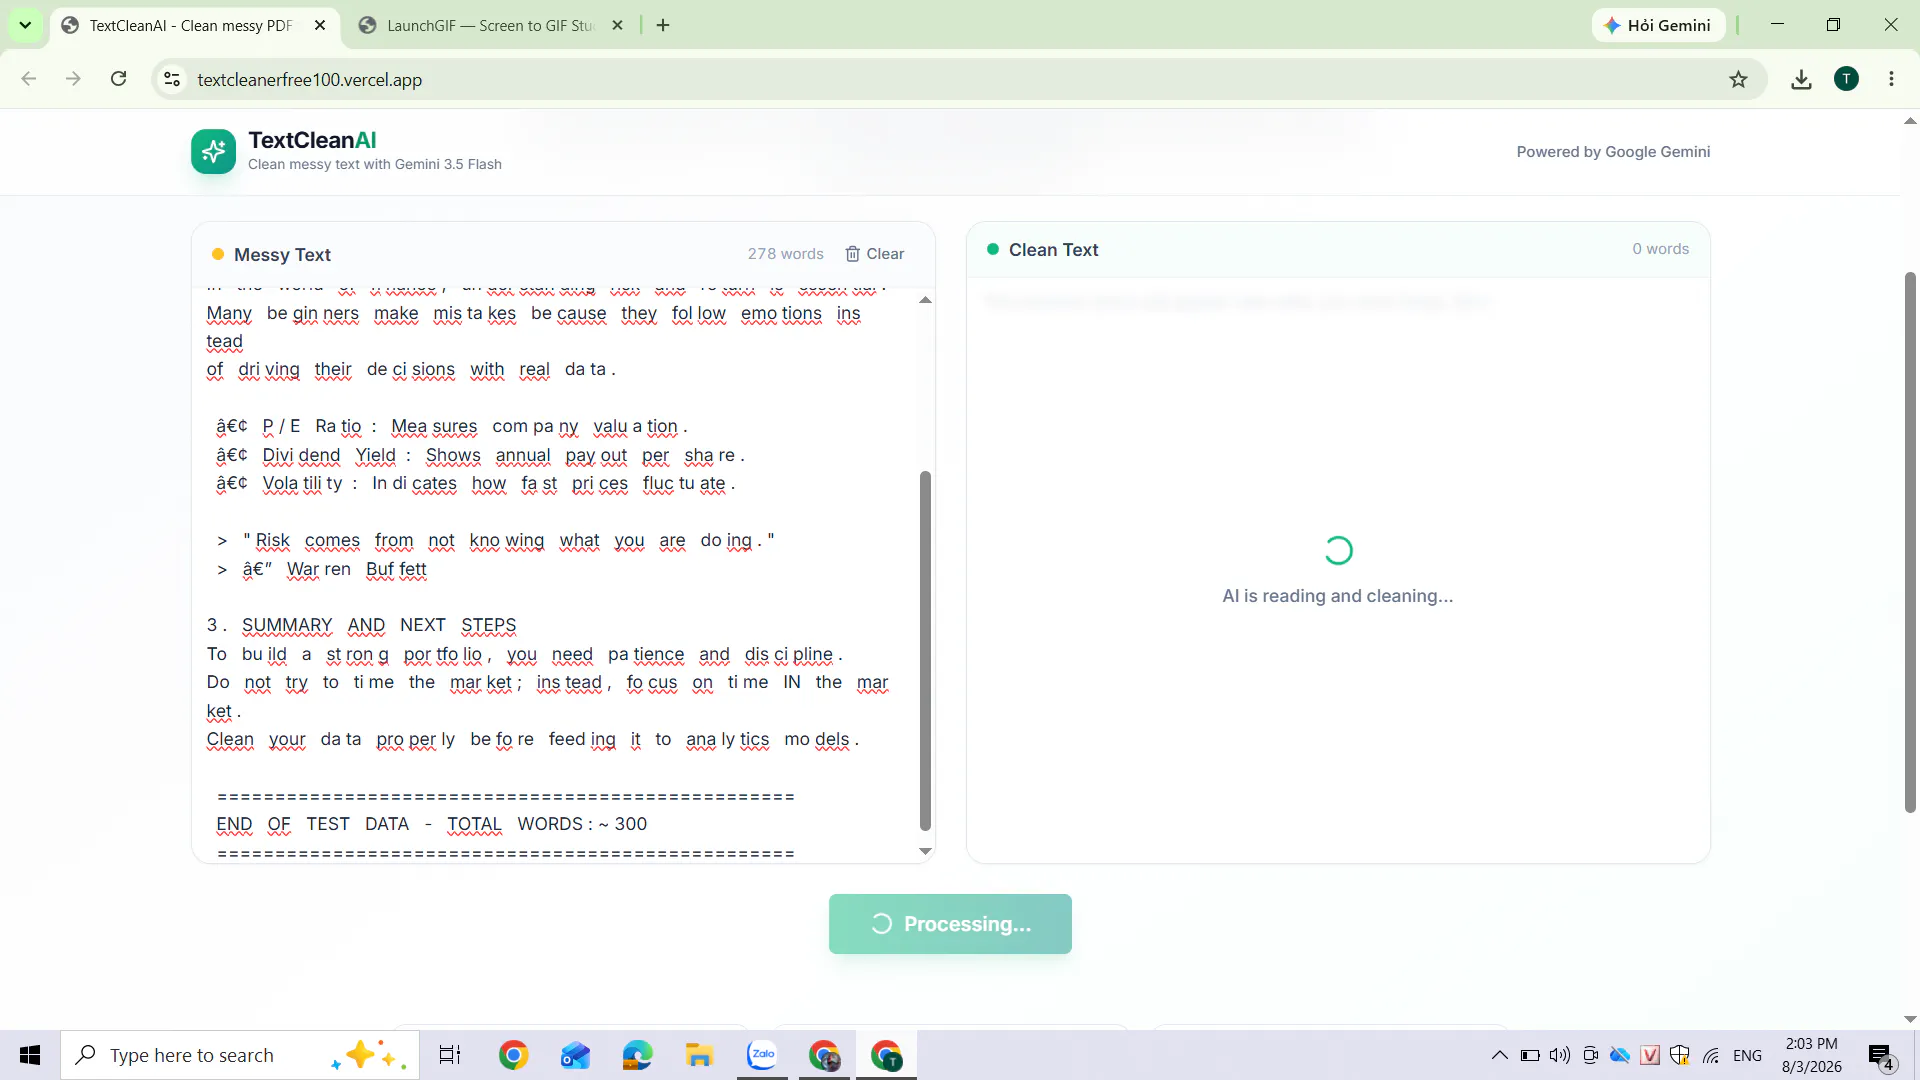Bookmark this page with the star icon
Viewport: 1920px width, 1080px height.
click(x=1738, y=79)
